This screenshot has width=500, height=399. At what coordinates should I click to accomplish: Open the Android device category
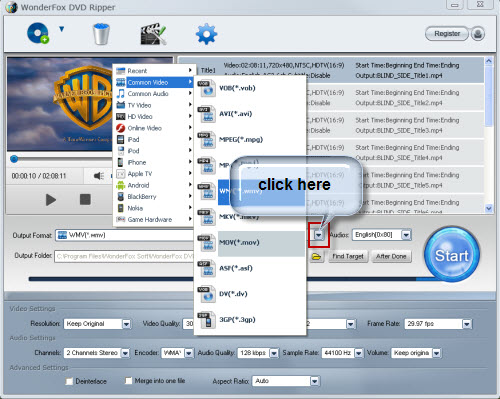click(x=154, y=185)
